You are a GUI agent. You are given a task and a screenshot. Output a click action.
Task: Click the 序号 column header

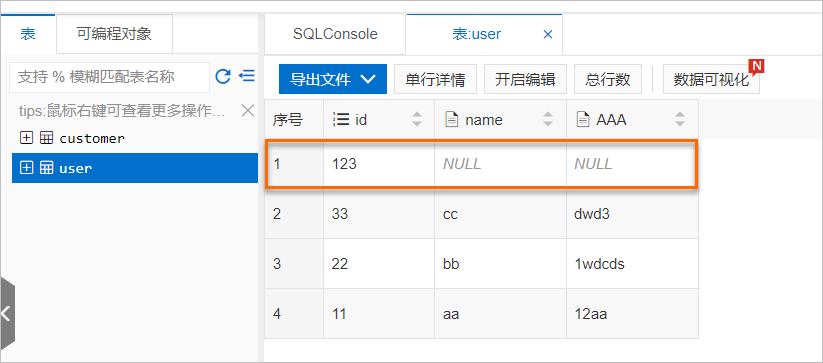[x=294, y=120]
